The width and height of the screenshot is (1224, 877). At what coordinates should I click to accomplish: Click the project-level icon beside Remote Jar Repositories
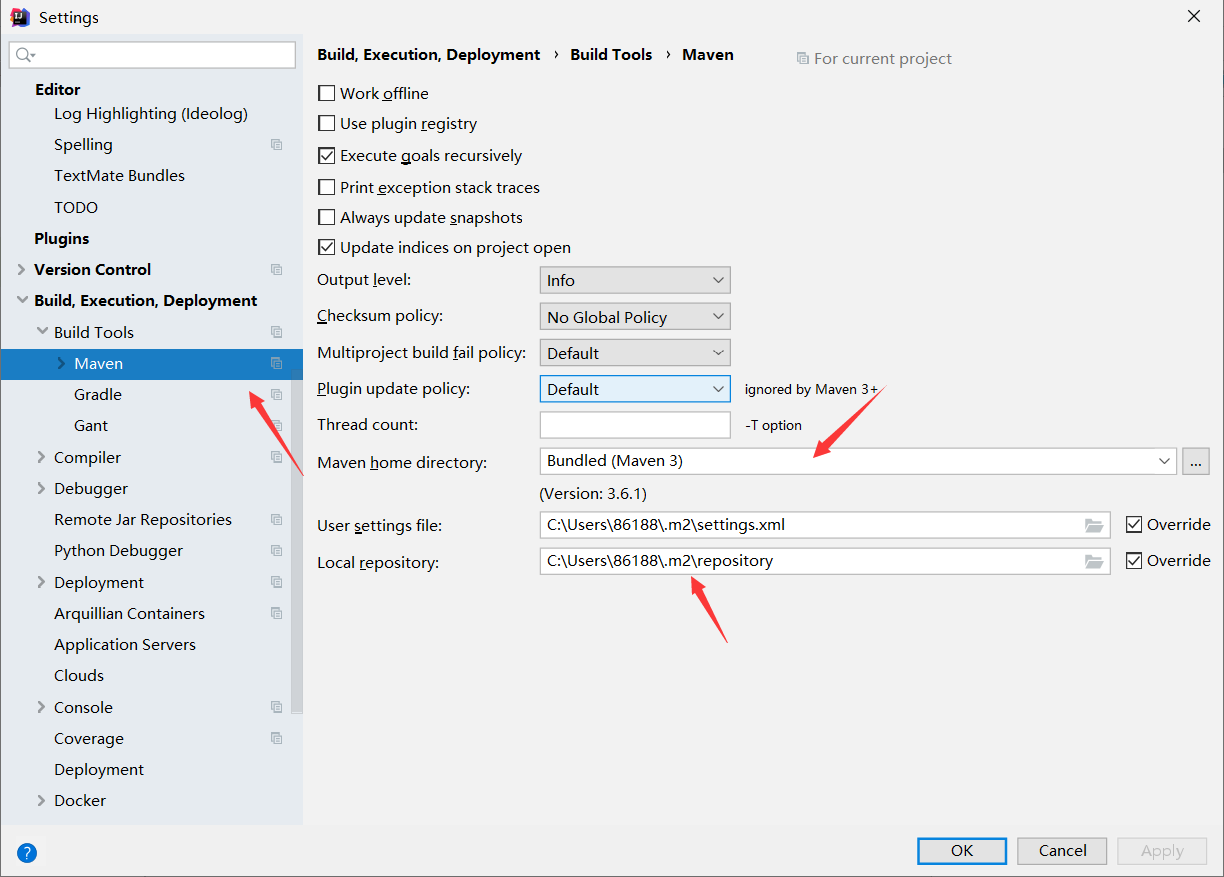click(x=277, y=520)
